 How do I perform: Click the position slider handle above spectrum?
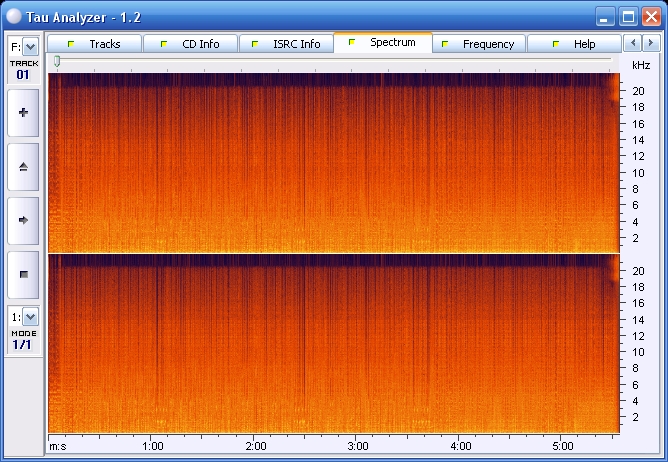tap(57, 62)
